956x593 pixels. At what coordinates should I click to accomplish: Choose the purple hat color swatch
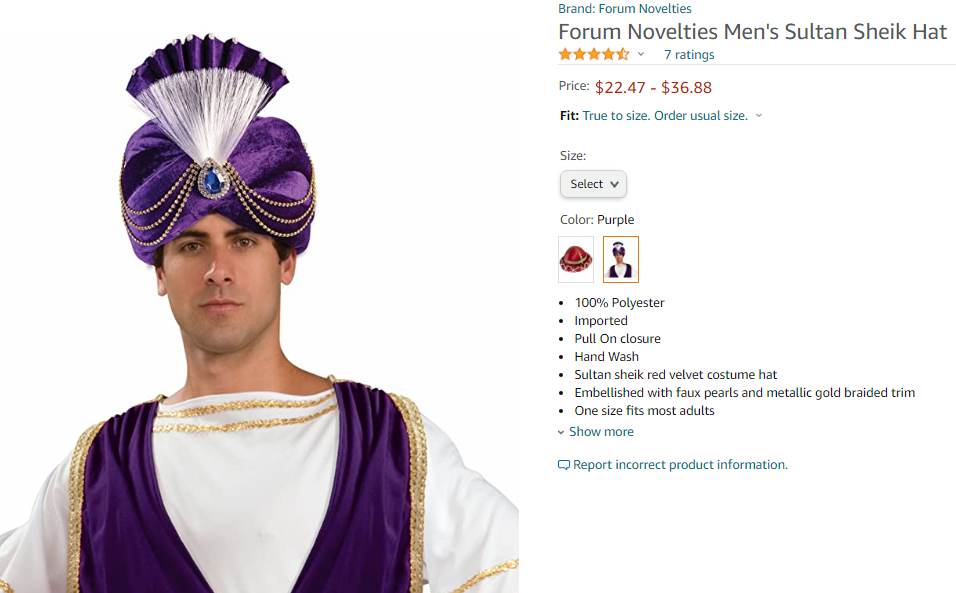pyautogui.click(x=621, y=259)
